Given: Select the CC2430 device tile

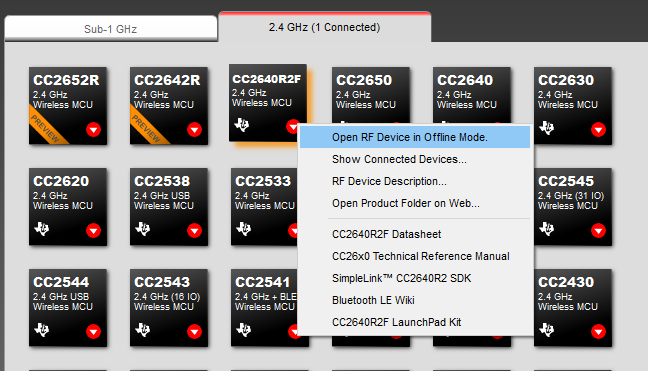Looking at the screenshot, I should point(573,308).
